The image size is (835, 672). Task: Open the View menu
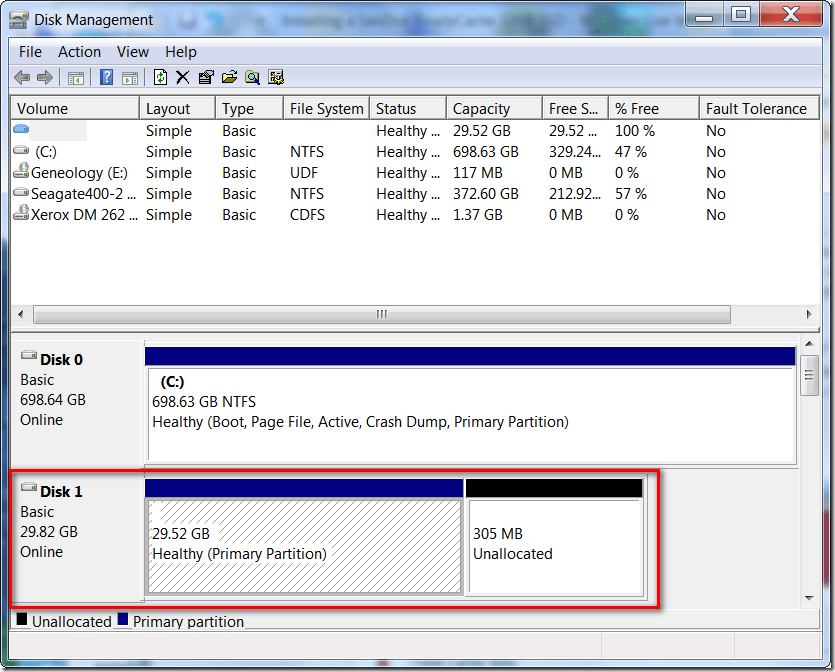(132, 52)
